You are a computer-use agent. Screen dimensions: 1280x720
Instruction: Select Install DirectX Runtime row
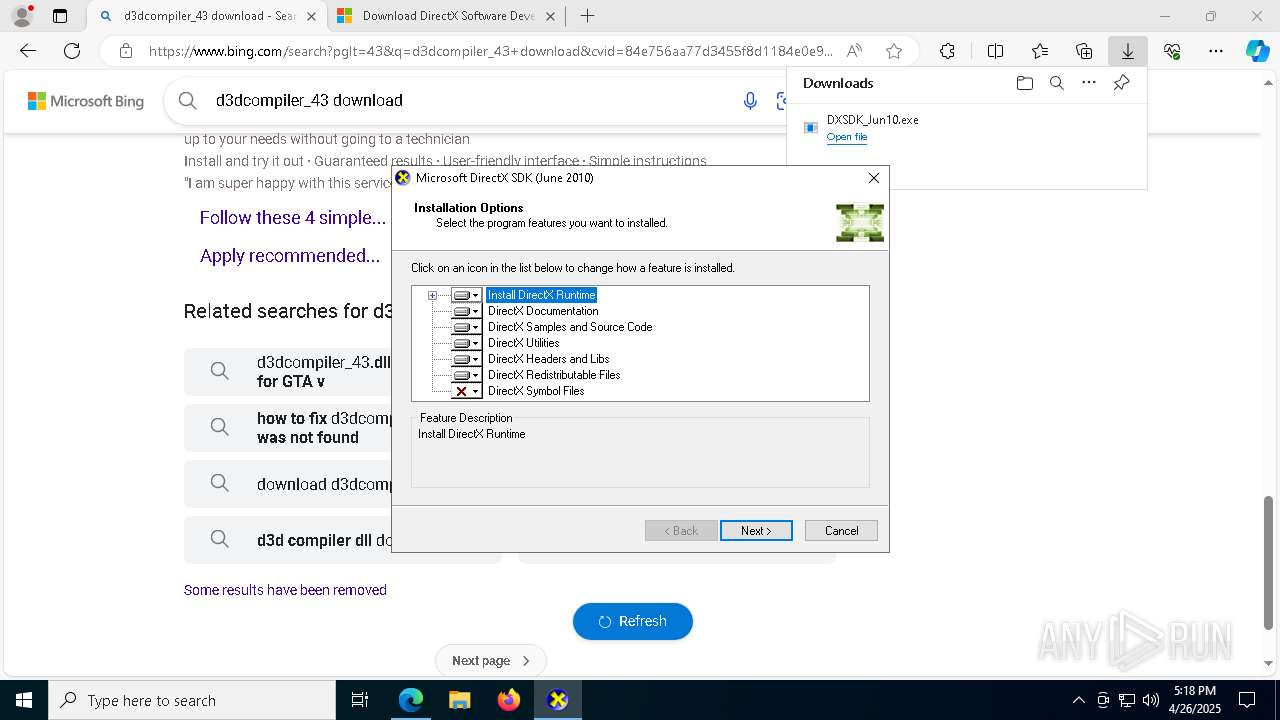click(541, 295)
